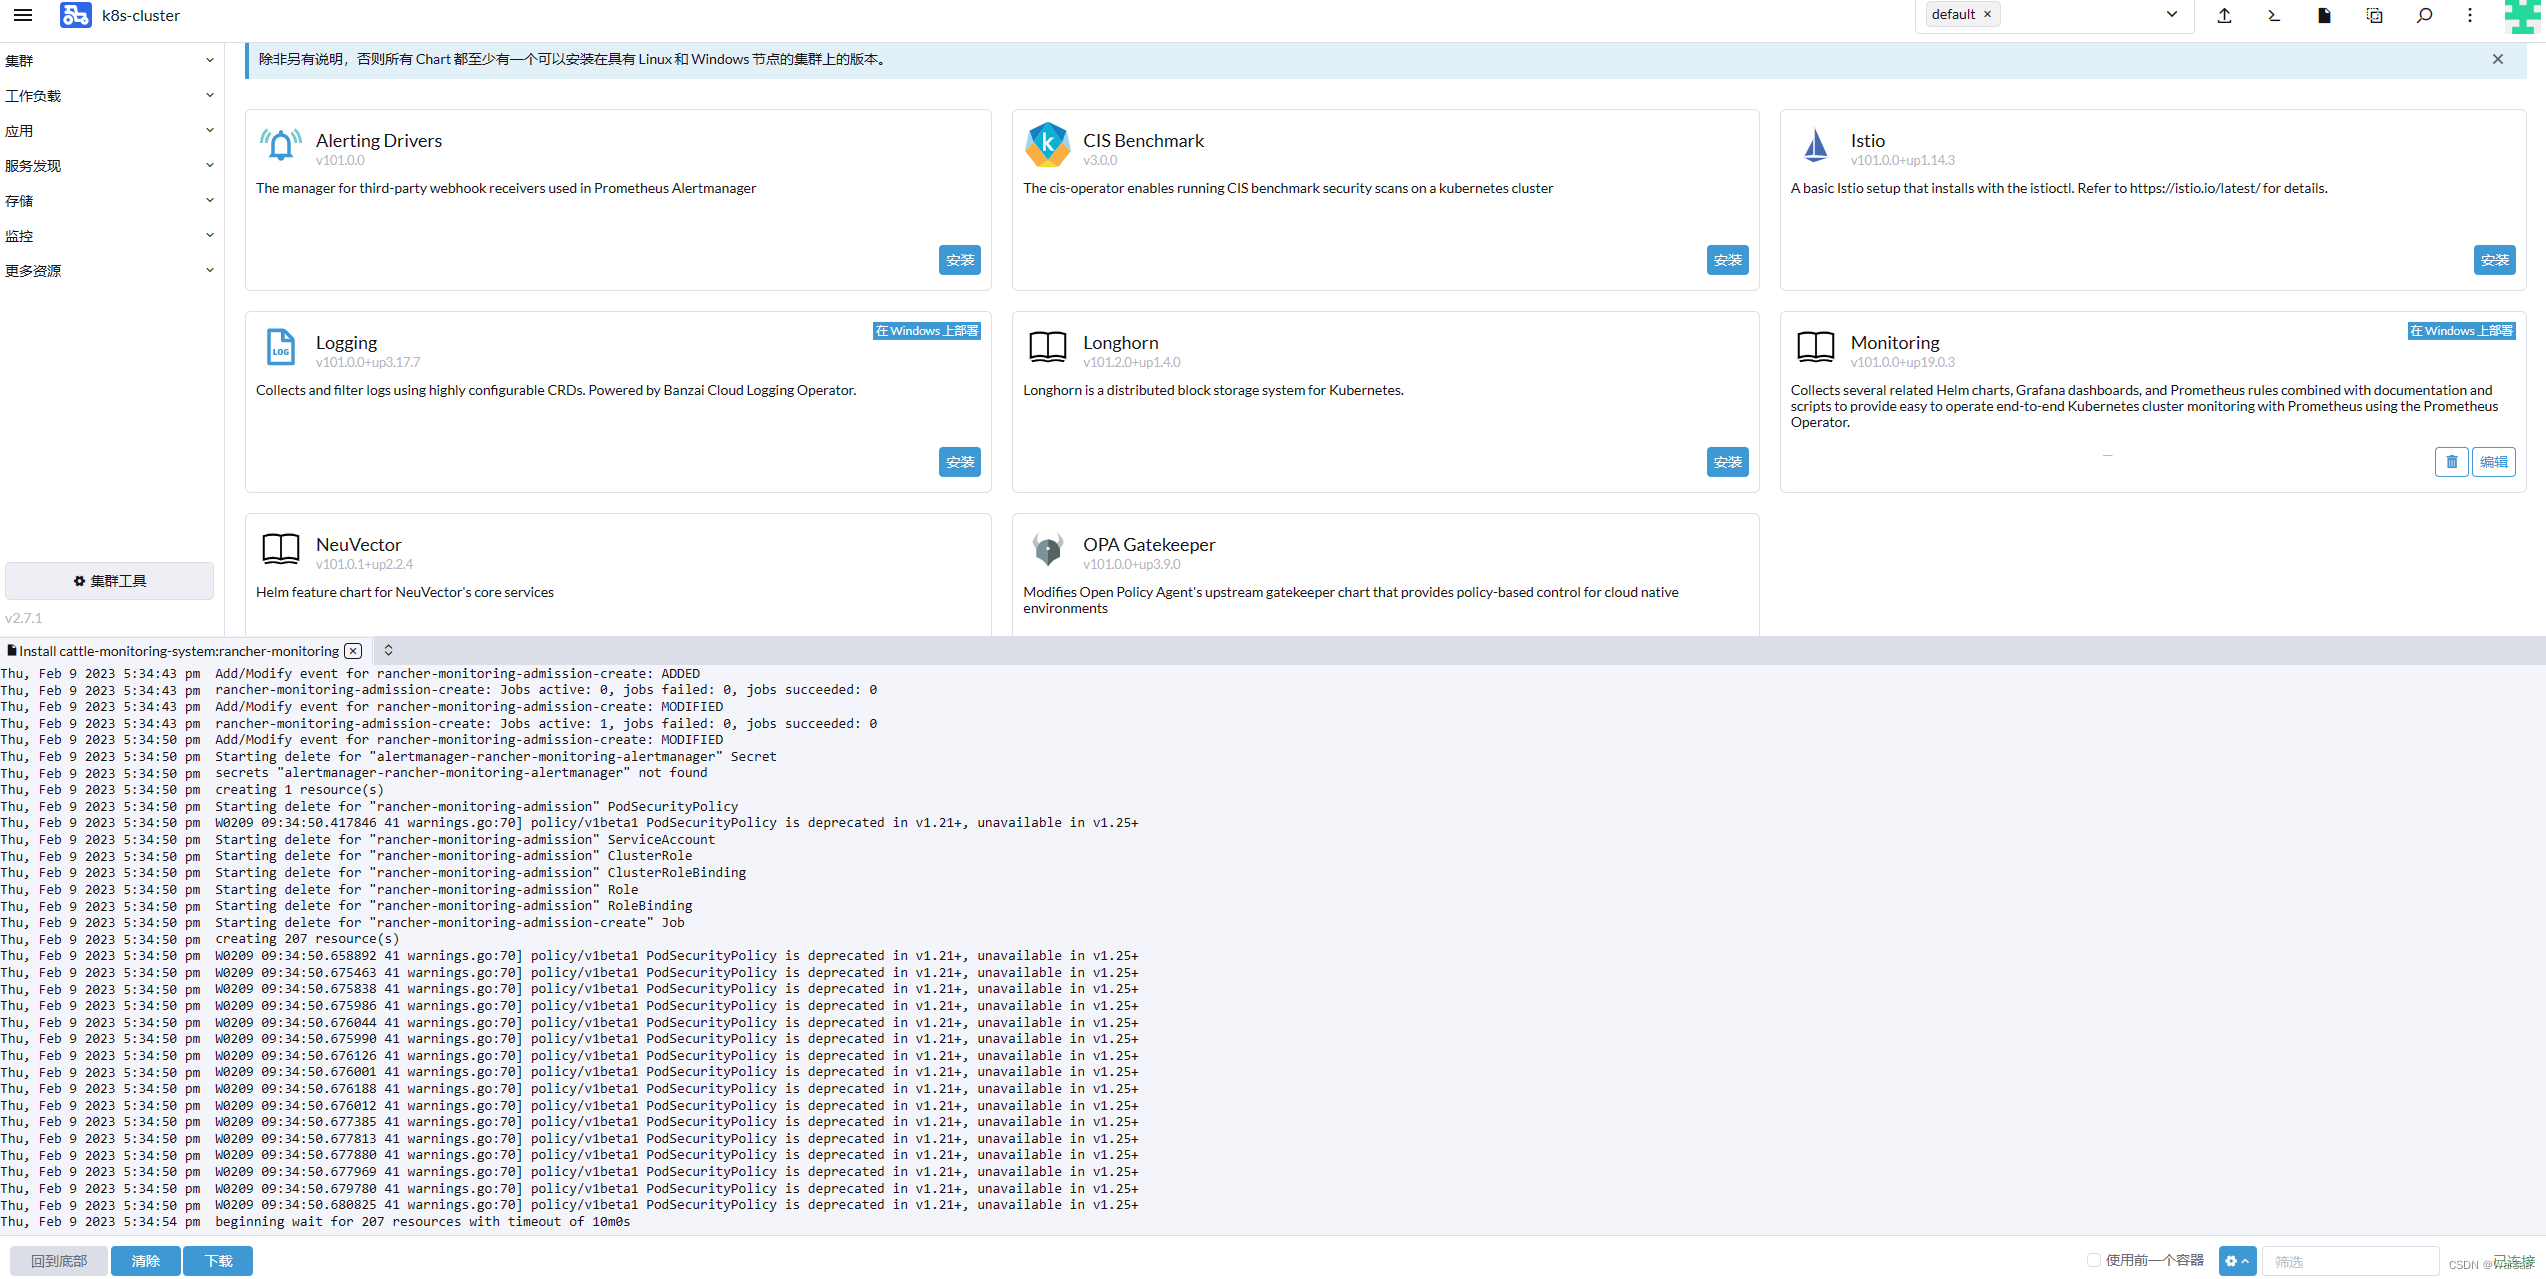Viewport: 2546px width, 1279px height.
Task: Click the Rancher cluster logo icon
Action: [75, 15]
